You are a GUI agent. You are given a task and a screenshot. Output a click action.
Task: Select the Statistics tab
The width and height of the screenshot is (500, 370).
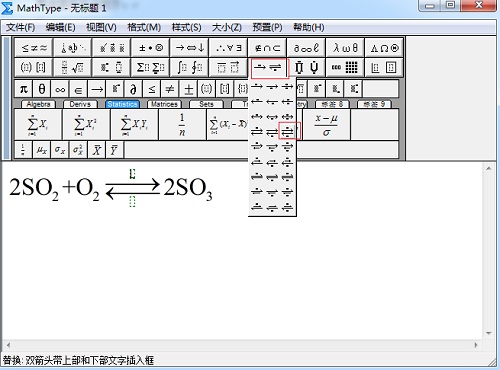click(122, 104)
